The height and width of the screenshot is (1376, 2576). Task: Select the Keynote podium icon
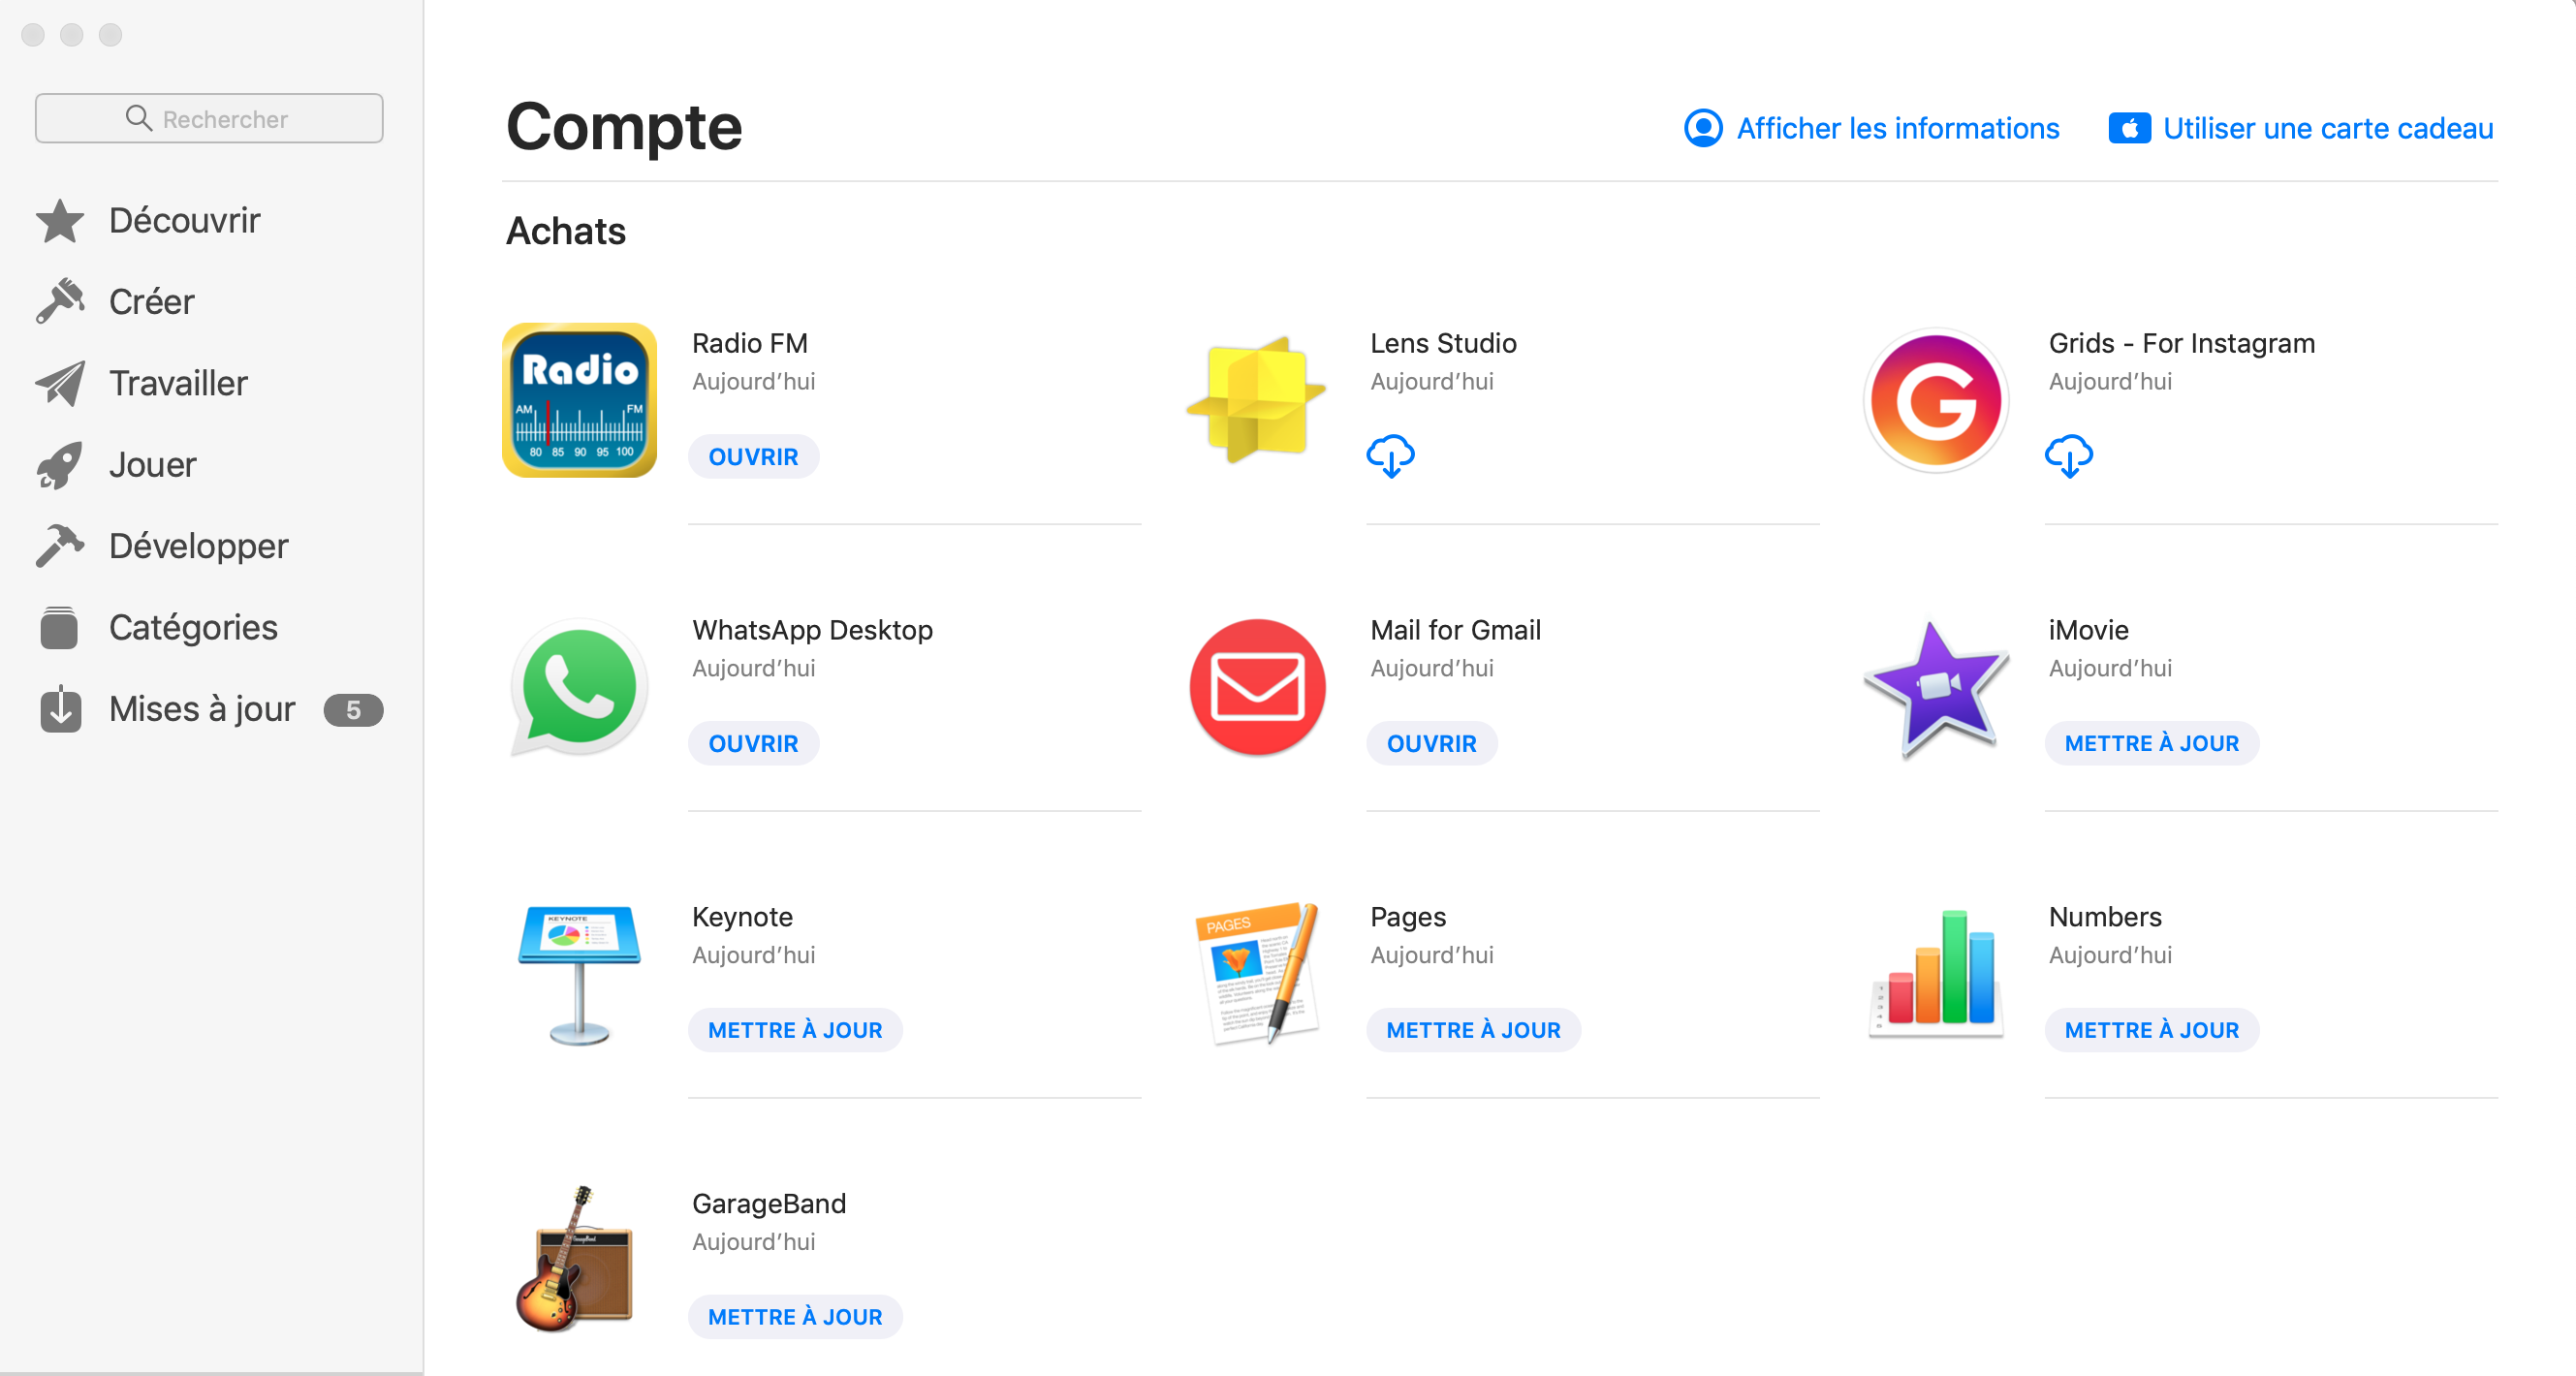579,974
